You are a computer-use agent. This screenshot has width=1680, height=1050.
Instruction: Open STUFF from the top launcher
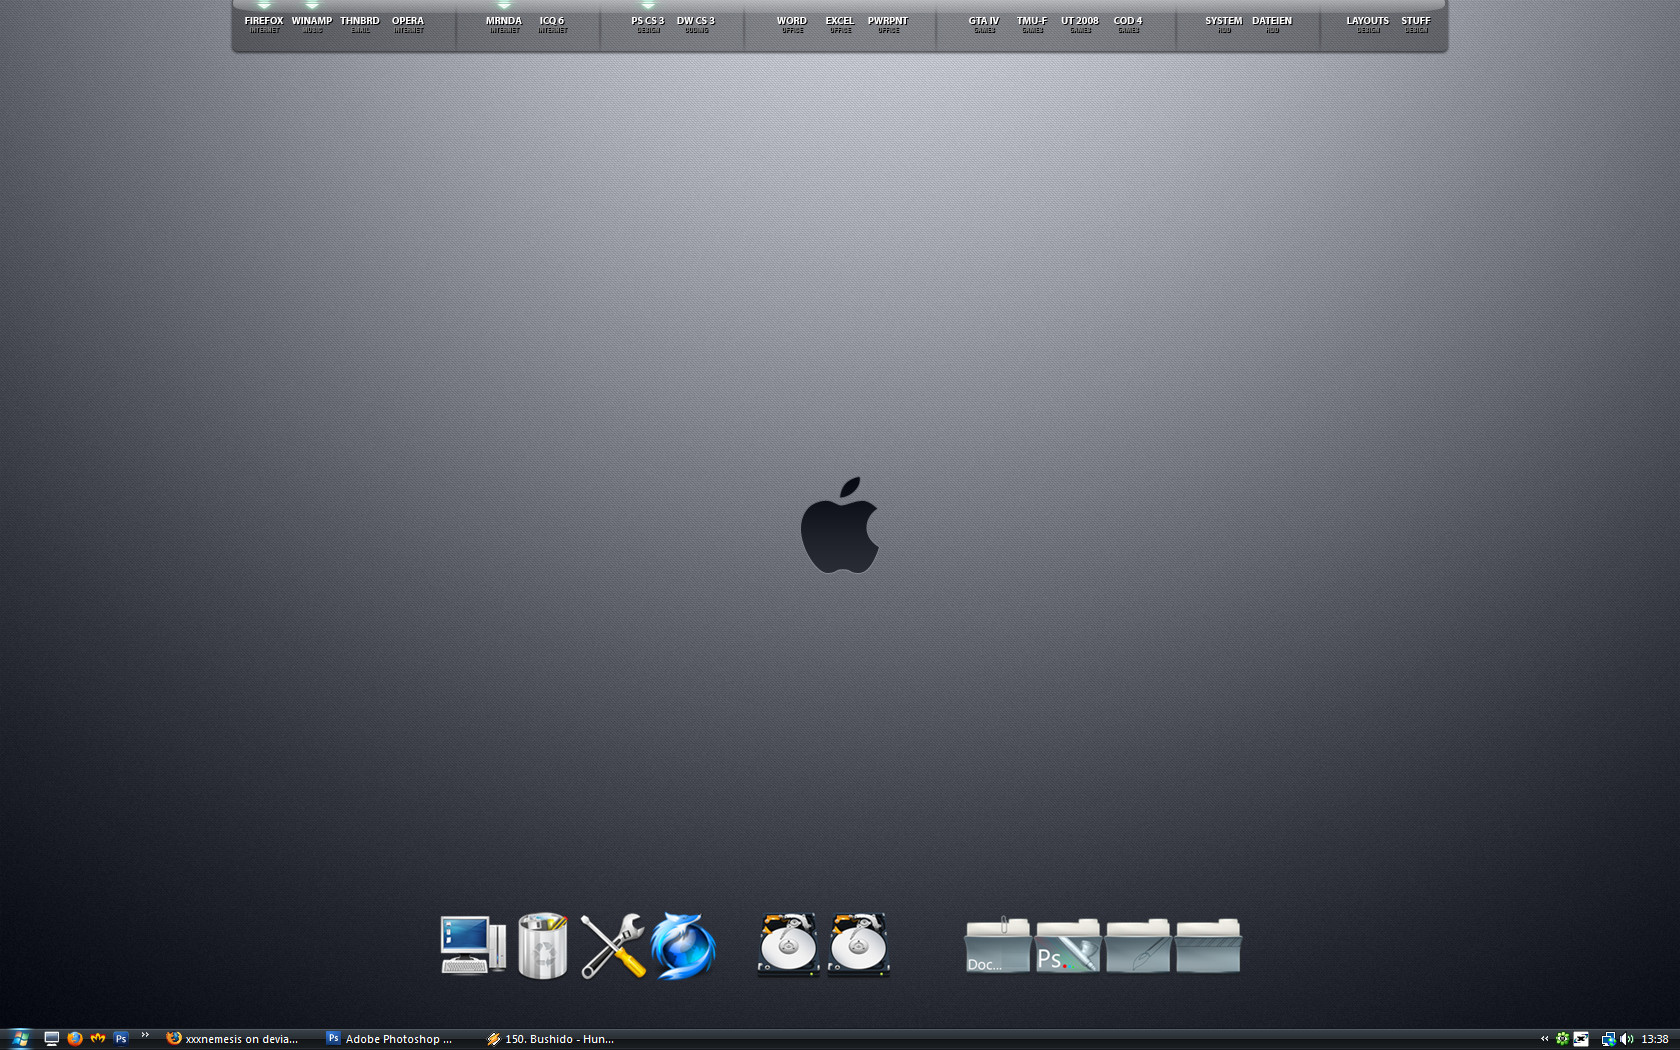[x=1416, y=24]
